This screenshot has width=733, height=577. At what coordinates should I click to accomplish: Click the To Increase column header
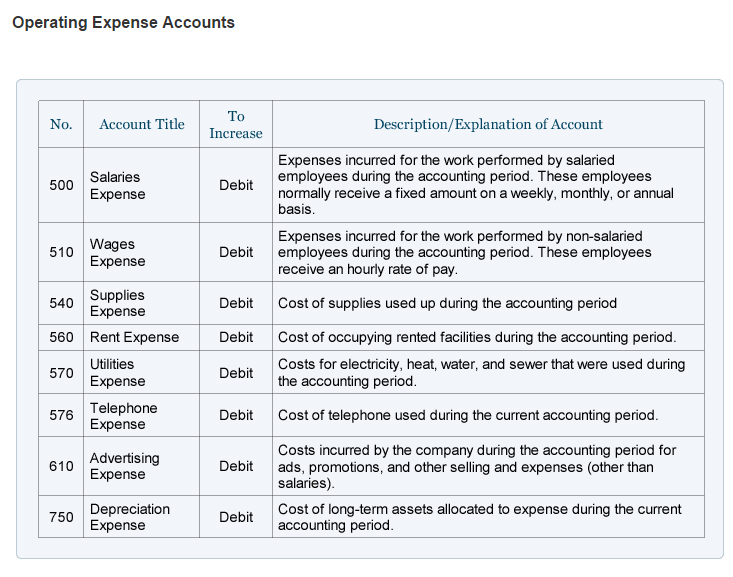click(236, 124)
